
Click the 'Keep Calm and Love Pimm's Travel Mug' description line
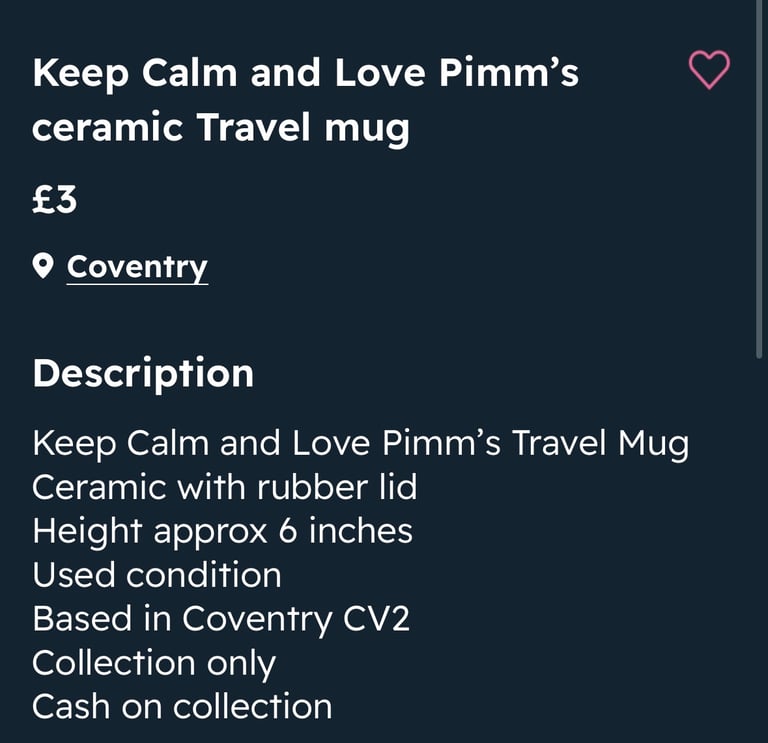click(360, 444)
